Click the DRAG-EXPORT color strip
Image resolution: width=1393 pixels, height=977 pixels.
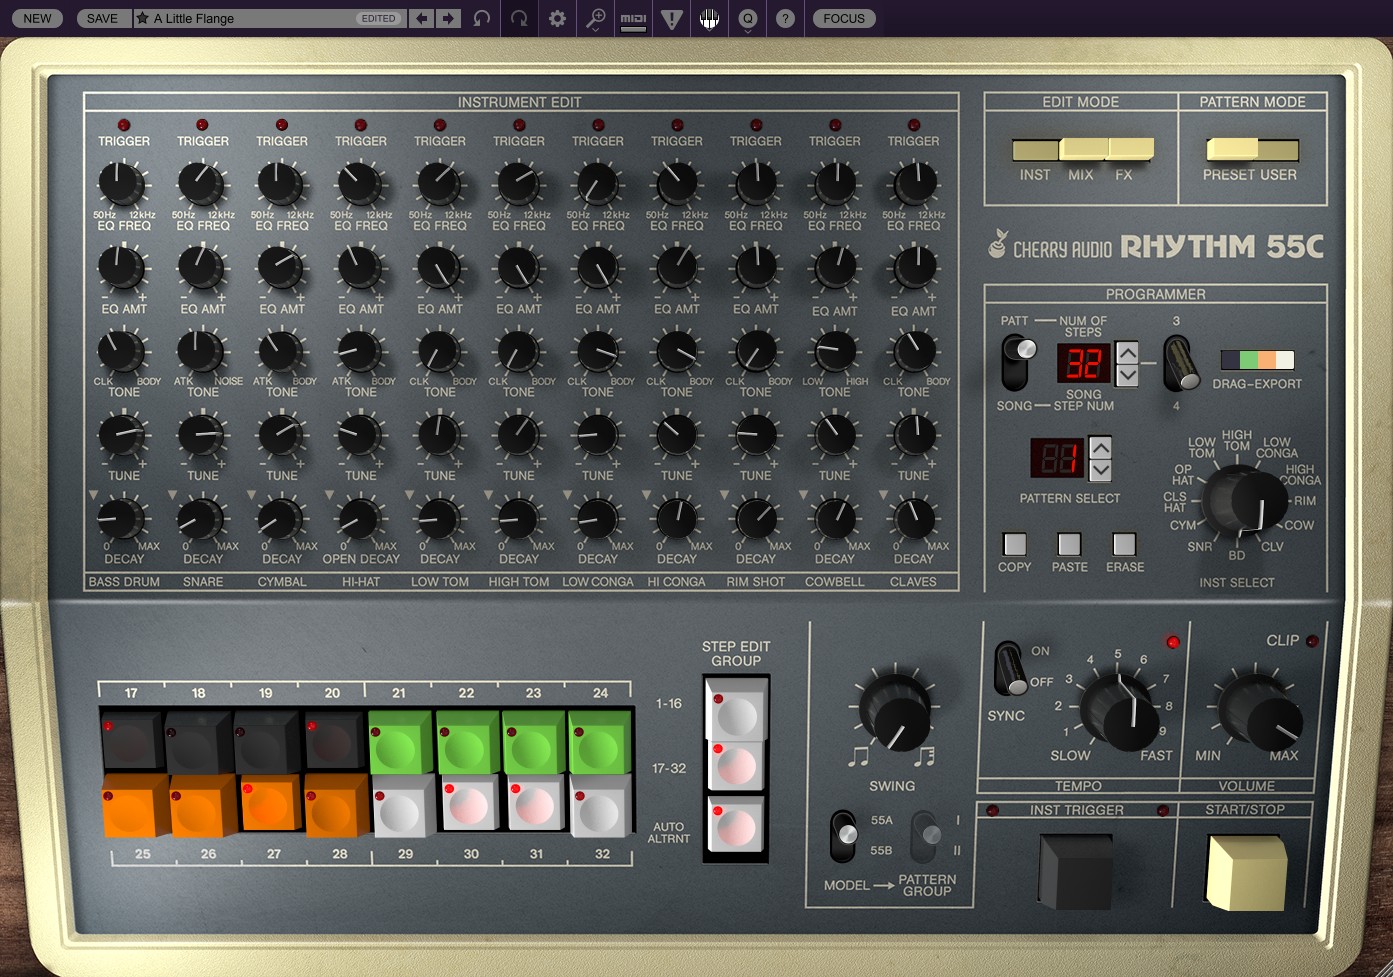pos(1257,360)
